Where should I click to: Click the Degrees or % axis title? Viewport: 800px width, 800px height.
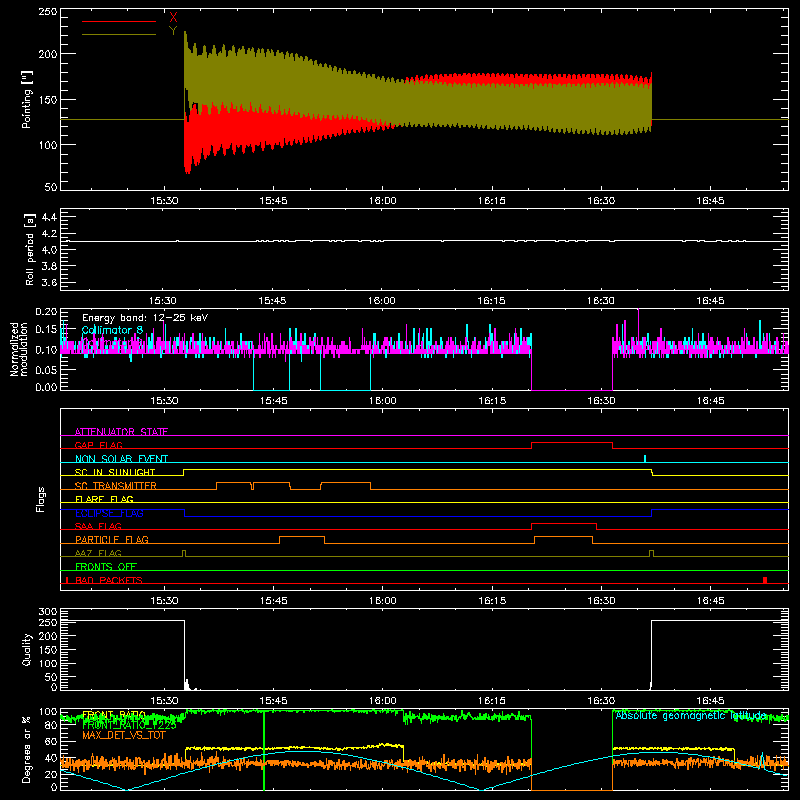coord(27,749)
